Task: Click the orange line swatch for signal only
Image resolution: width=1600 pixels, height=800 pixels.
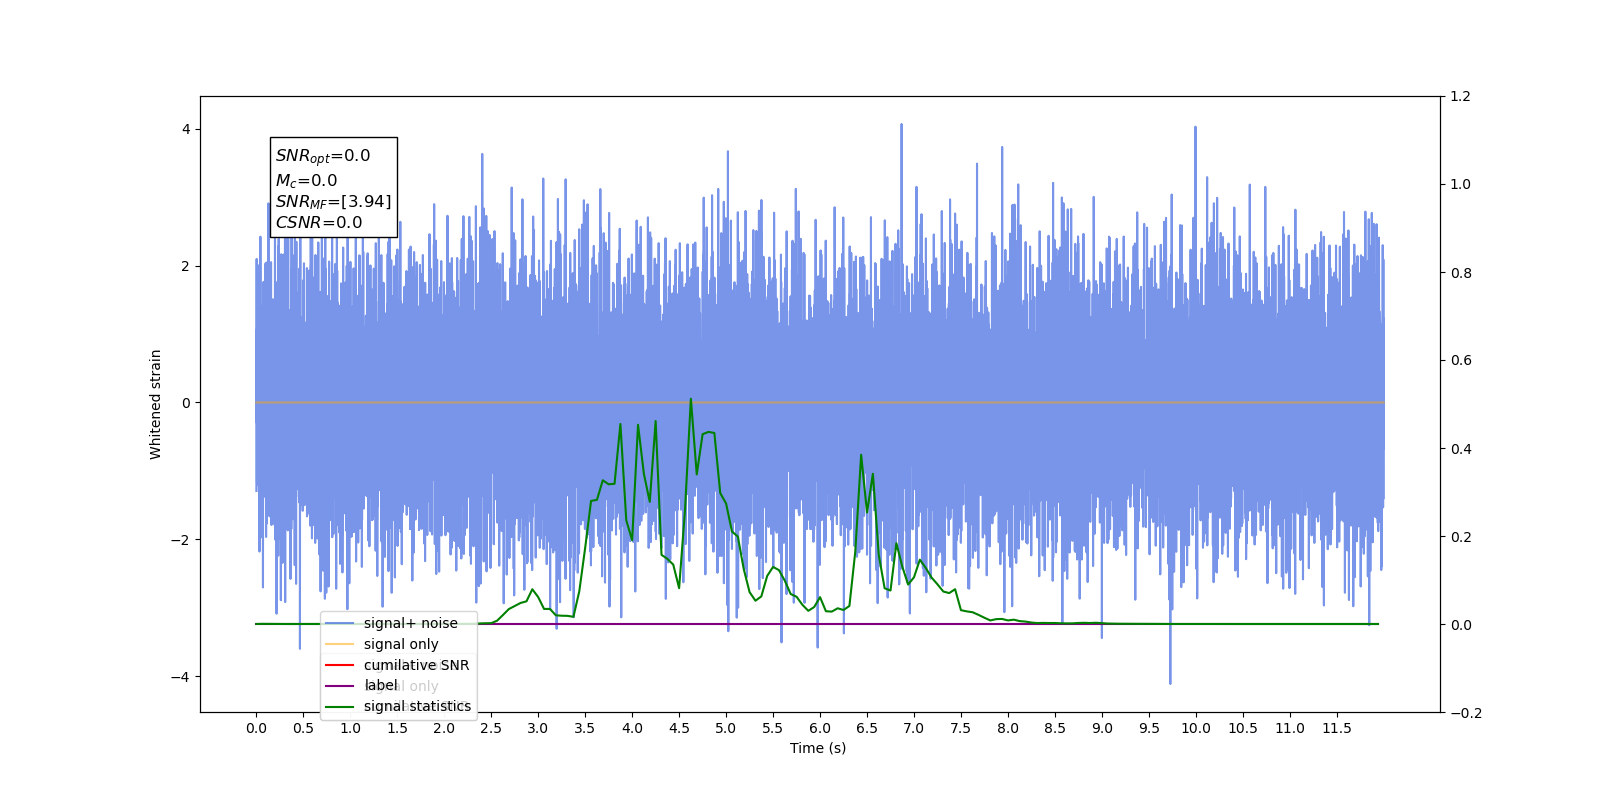Action: click(x=340, y=644)
